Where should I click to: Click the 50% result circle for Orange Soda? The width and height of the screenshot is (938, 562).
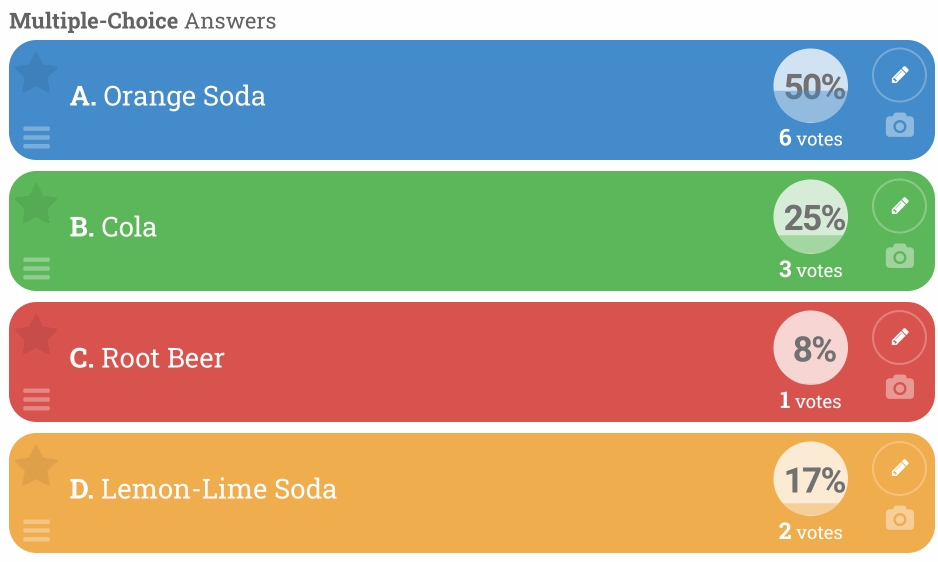click(811, 86)
